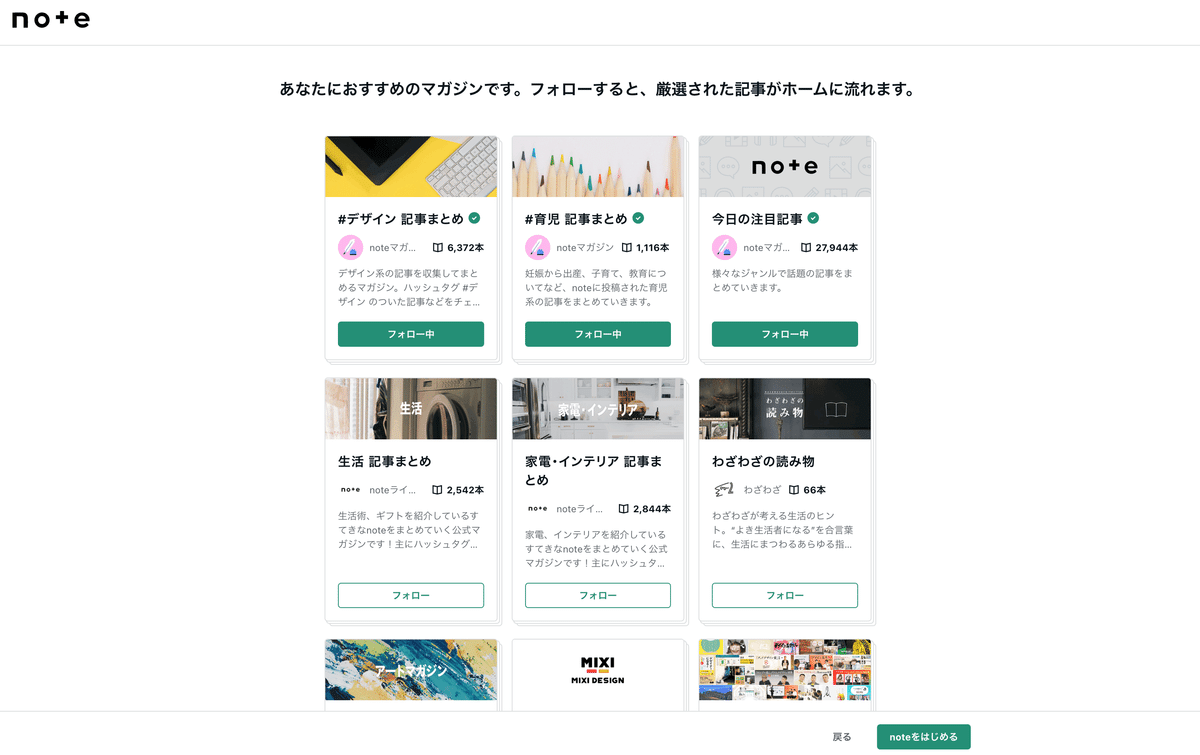Click the verified badge beside #デザイン 記事まとめ
The width and height of the screenshot is (1200, 755).
[x=474, y=218]
